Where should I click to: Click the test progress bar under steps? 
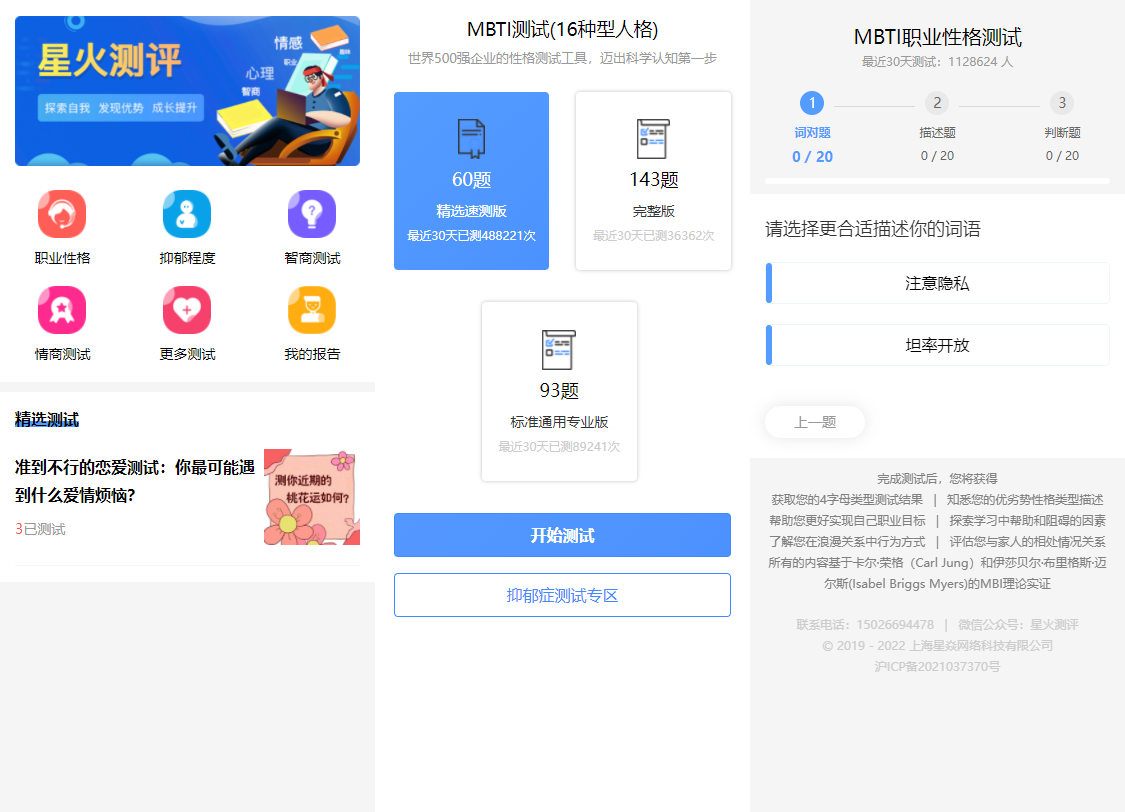(x=937, y=181)
